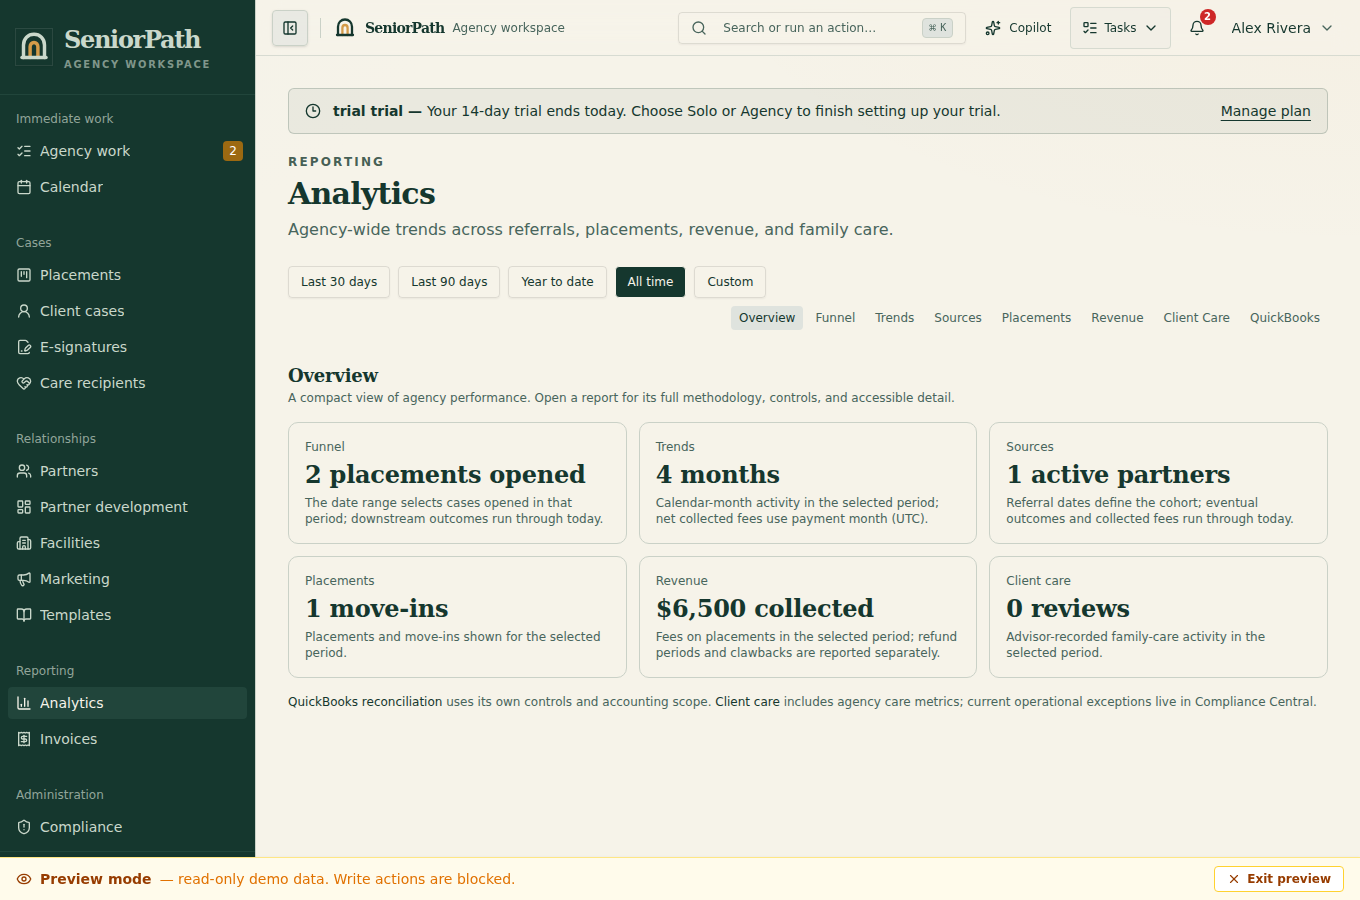The width and height of the screenshot is (1360, 900).
Task: Click the Agency work checklist icon
Action: [24, 151]
